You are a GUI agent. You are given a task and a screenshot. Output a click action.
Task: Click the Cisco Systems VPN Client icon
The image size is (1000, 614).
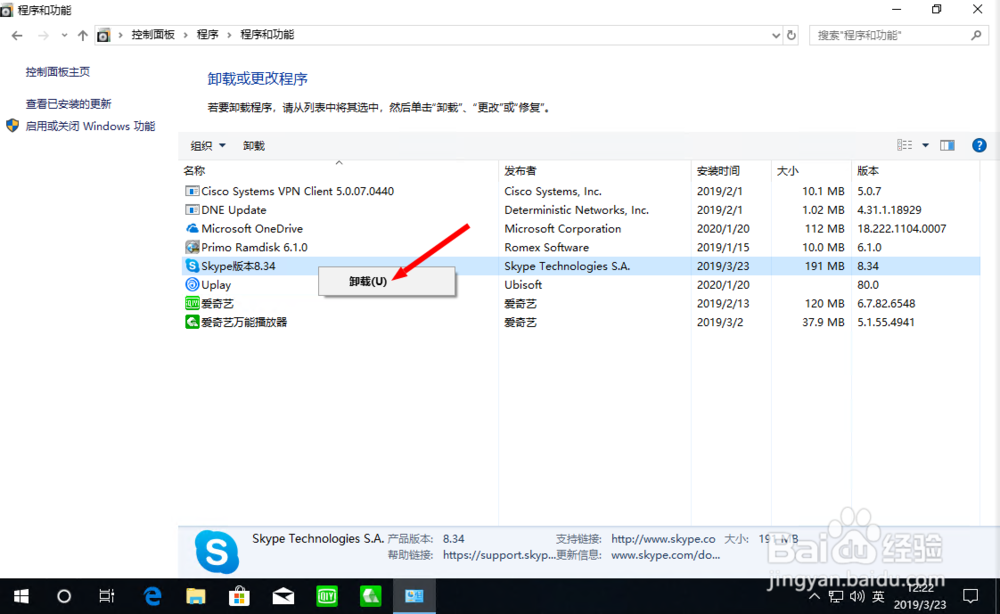[x=192, y=191]
